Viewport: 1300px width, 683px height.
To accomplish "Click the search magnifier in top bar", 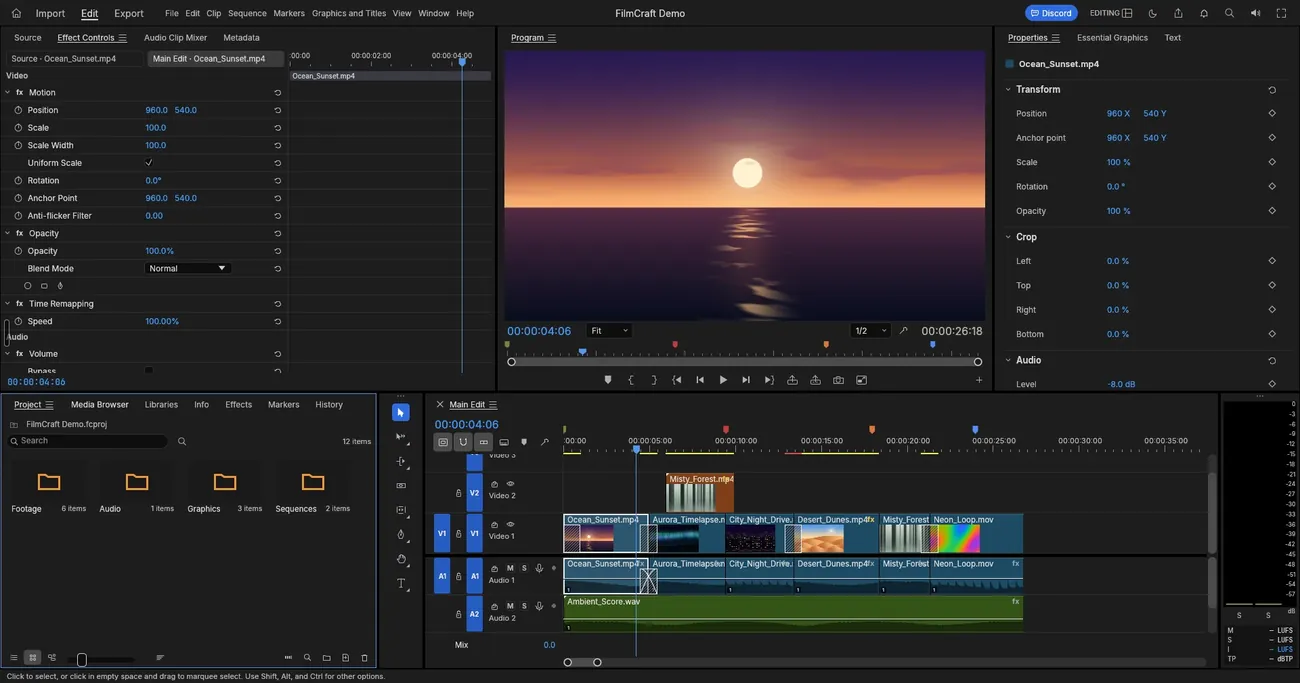I will [x=1230, y=13].
